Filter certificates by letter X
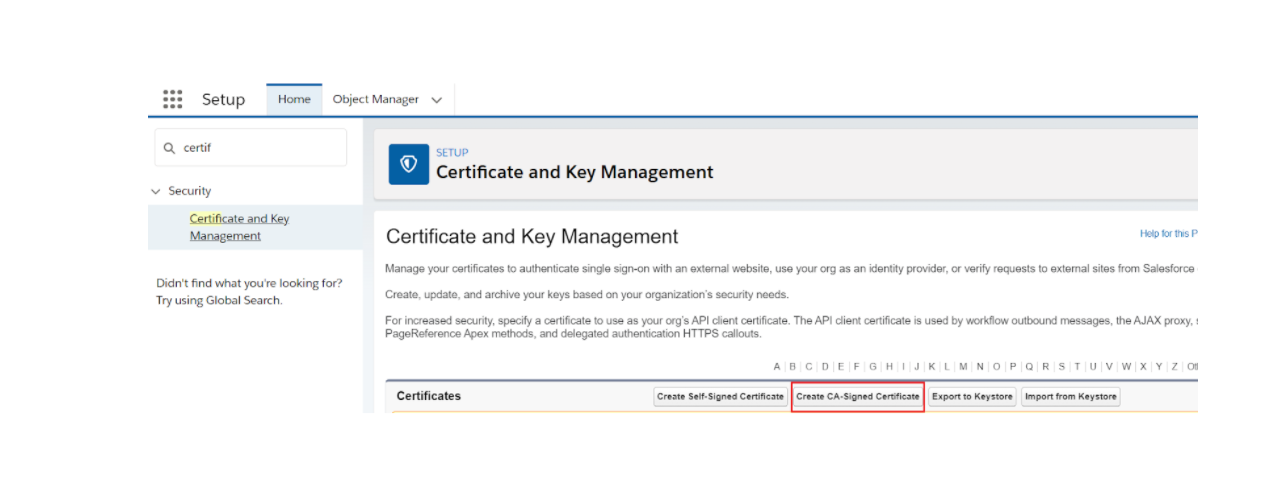1288x486 pixels. pyautogui.click(x=1143, y=367)
